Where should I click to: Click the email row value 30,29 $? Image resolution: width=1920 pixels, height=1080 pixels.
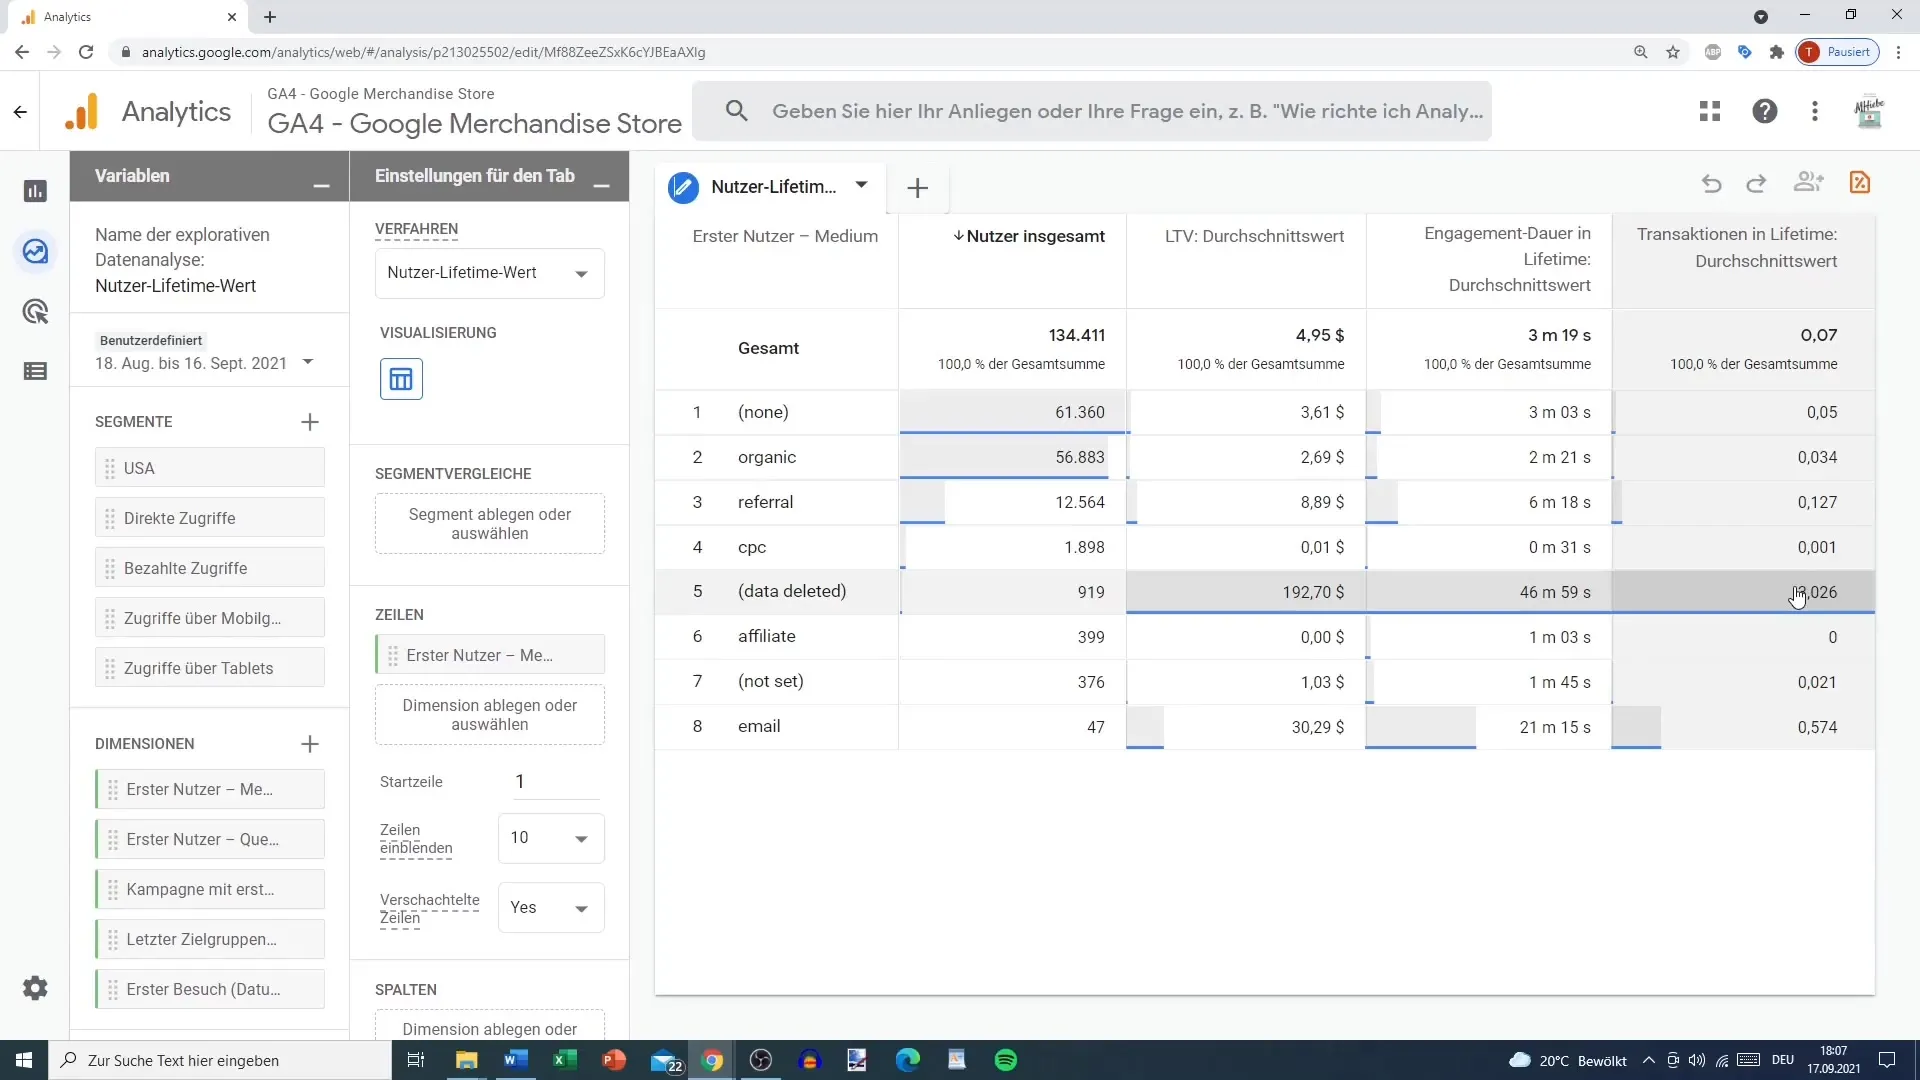click(1317, 727)
